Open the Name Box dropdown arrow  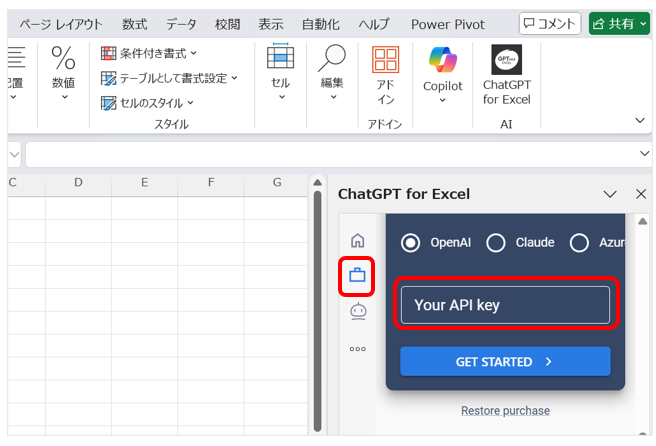click(x=14, y=155)
